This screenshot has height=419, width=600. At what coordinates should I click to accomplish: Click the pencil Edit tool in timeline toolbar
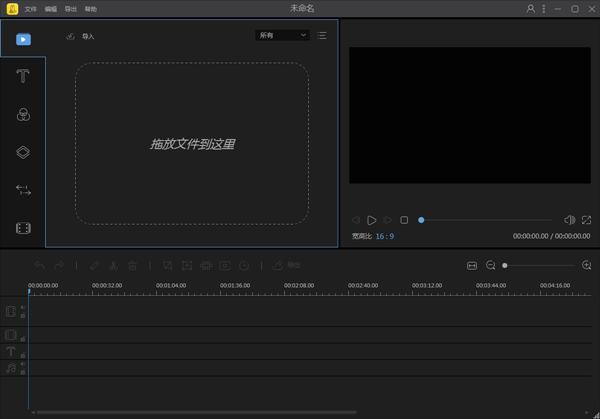(x=95, y=265)
